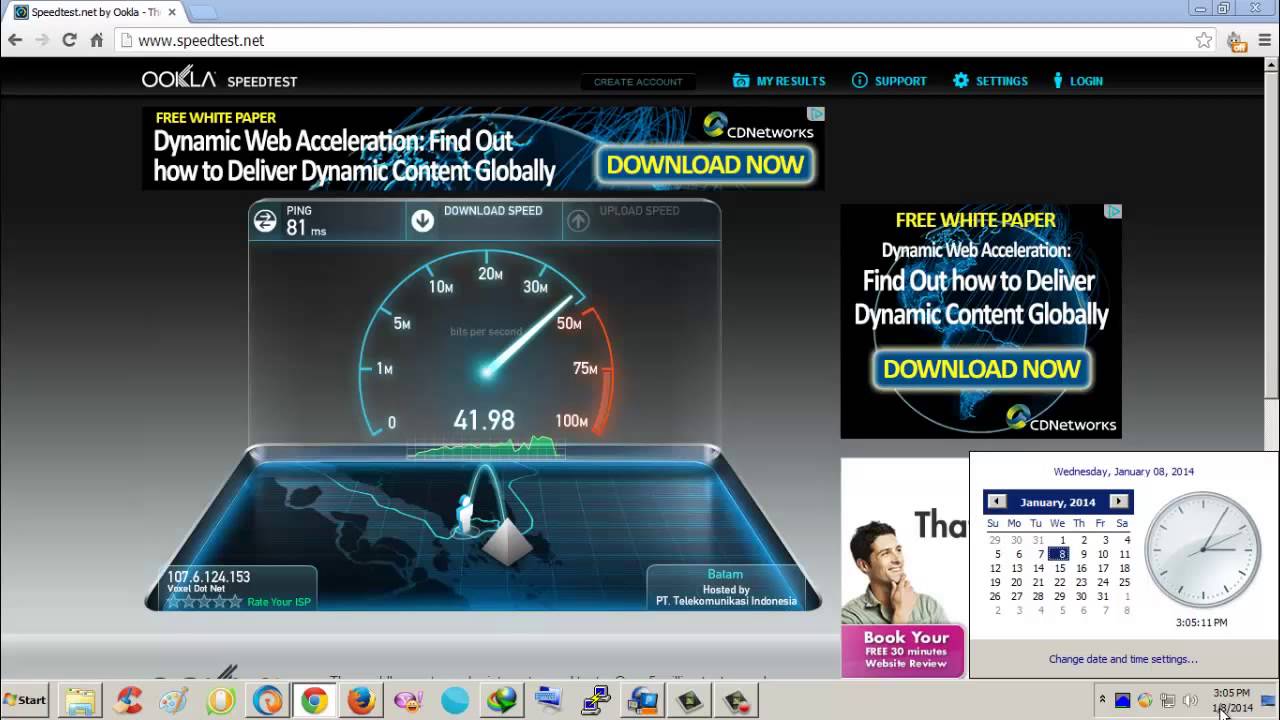Click the CREATE ACCOUNT button

coord(638,82)
